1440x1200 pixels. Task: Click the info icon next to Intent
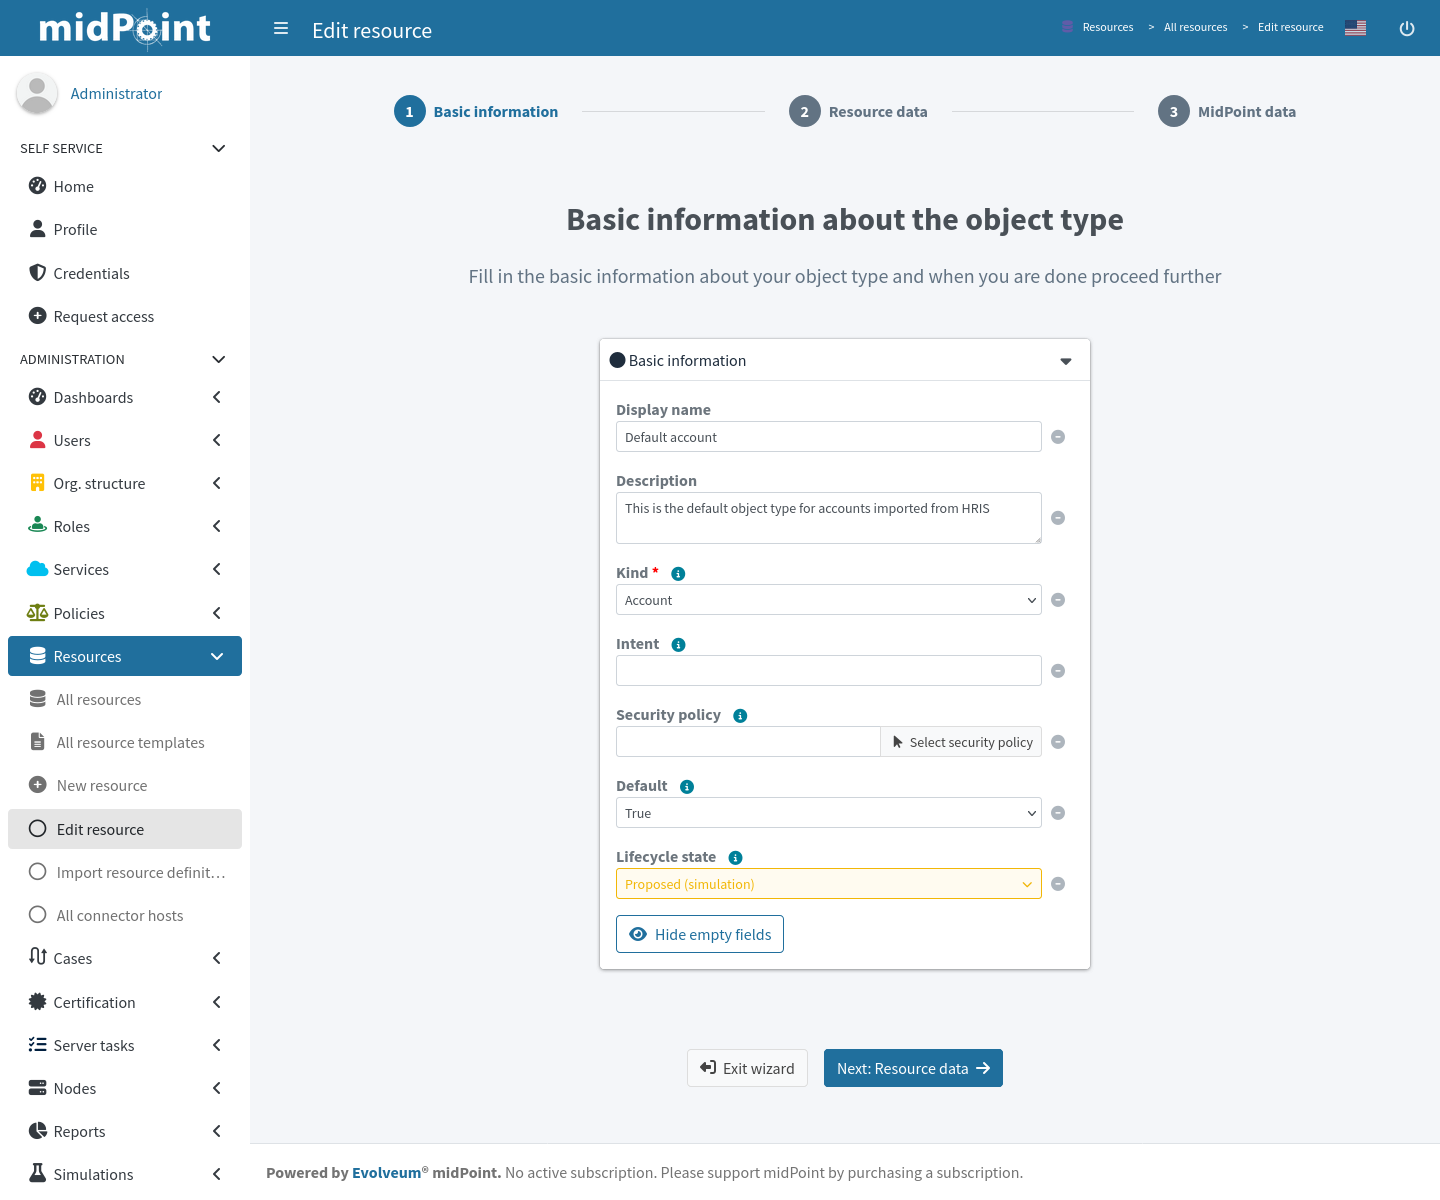pos(678,645)
